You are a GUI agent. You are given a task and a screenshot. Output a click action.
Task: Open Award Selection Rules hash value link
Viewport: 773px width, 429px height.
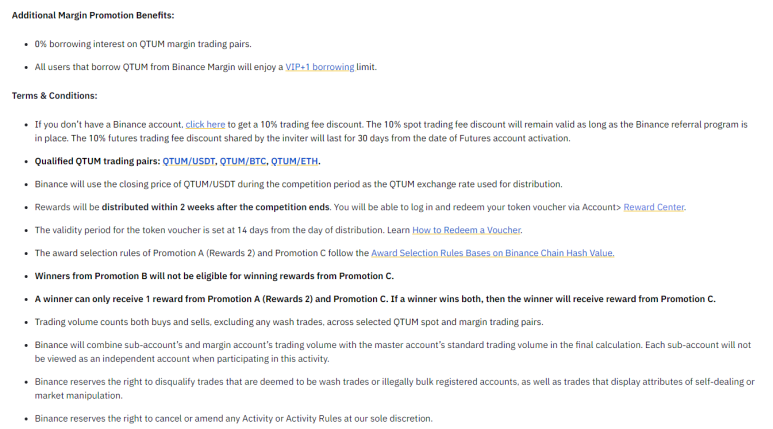(492, 253)
